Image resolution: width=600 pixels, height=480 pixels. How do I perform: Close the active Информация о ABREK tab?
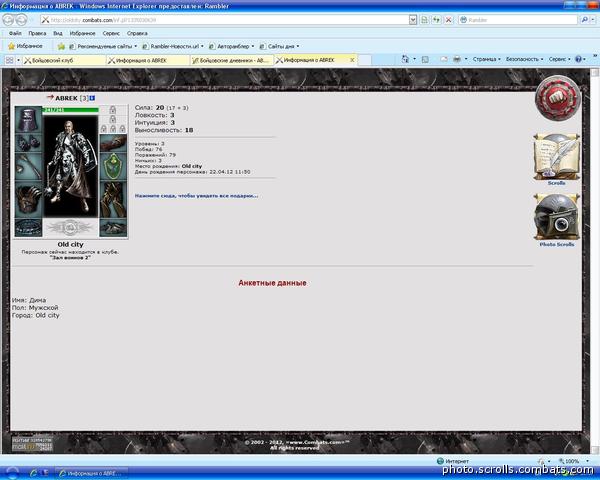point(352,60)
